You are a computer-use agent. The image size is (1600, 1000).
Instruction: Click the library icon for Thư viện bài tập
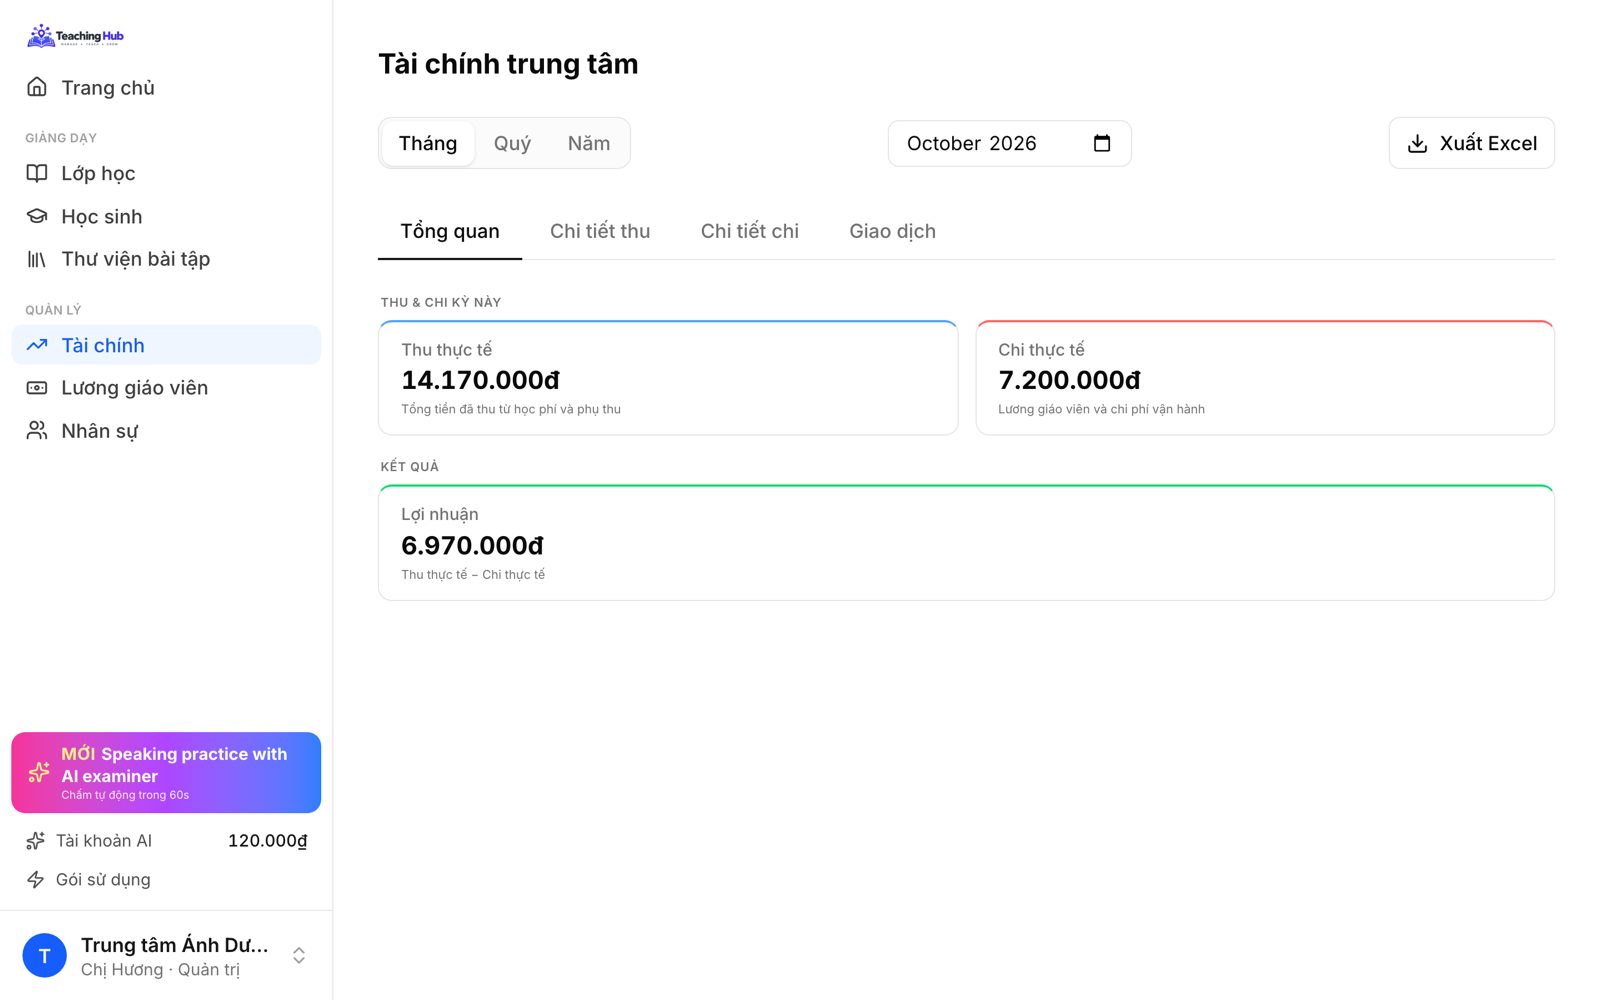(37, 259)
